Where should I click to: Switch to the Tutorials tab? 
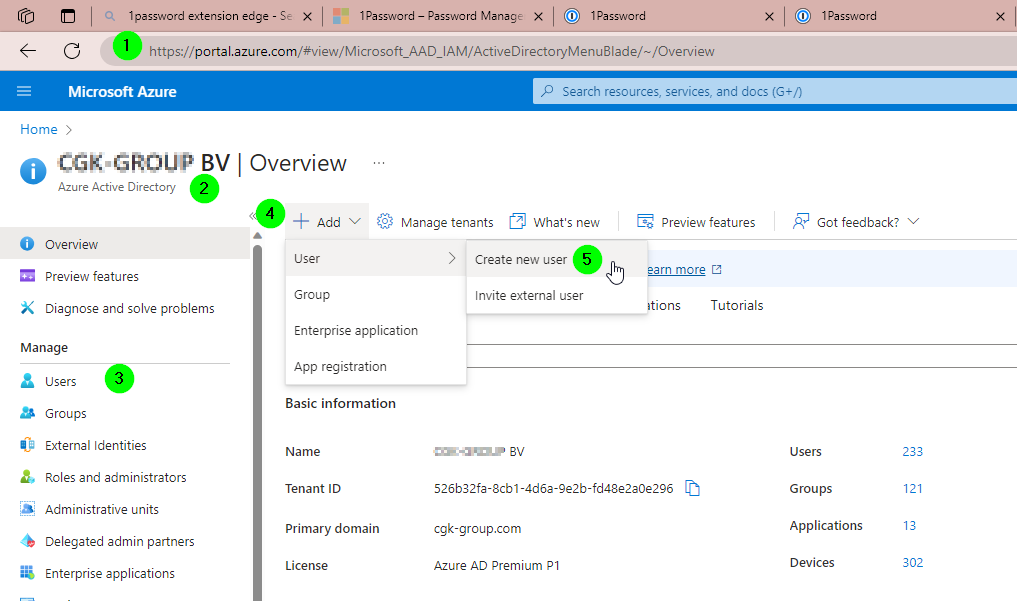737,305
